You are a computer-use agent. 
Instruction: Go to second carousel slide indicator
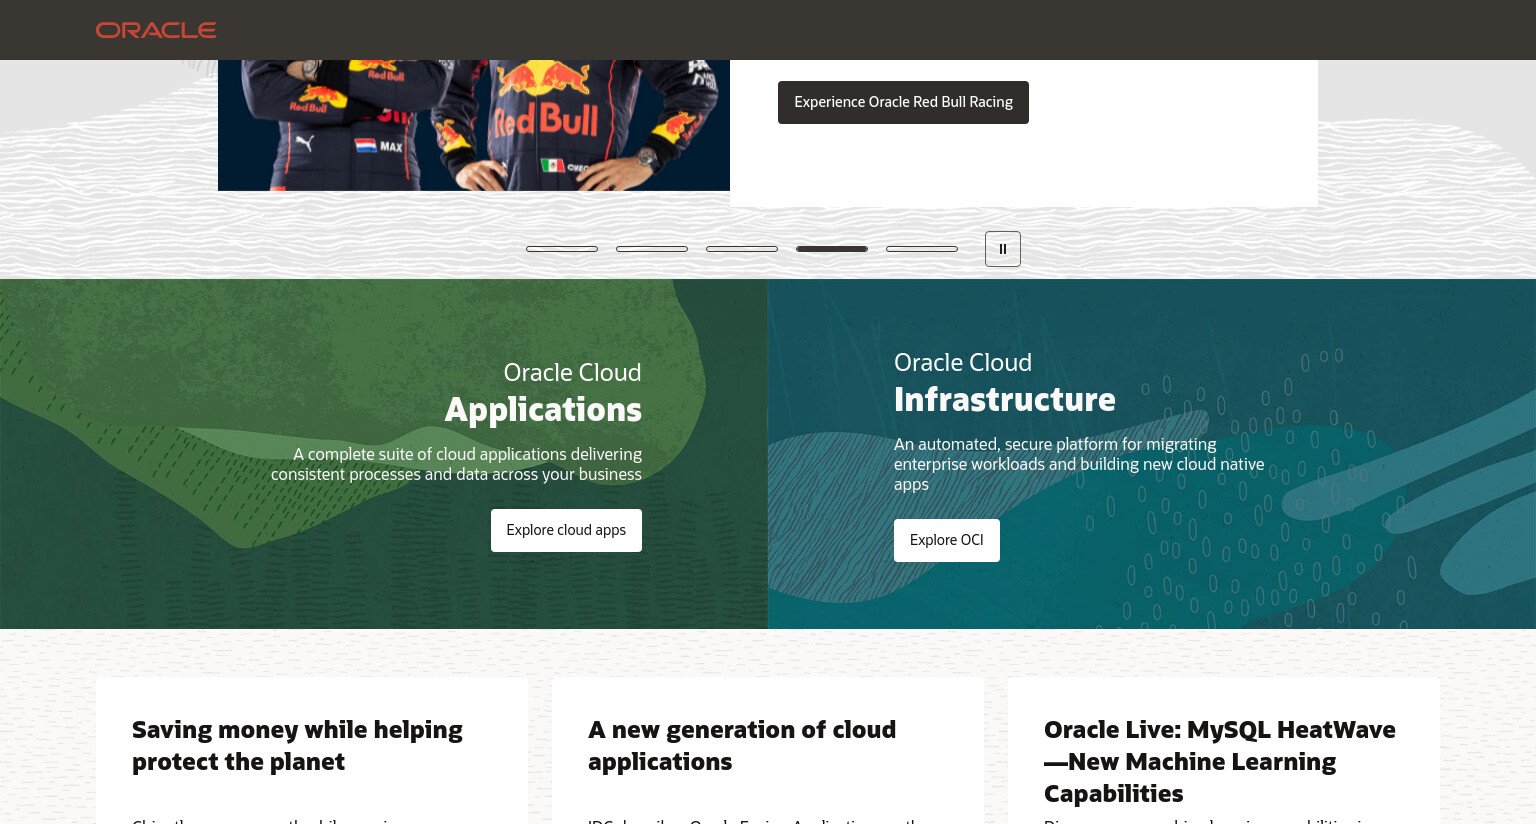tap(652, 249)
